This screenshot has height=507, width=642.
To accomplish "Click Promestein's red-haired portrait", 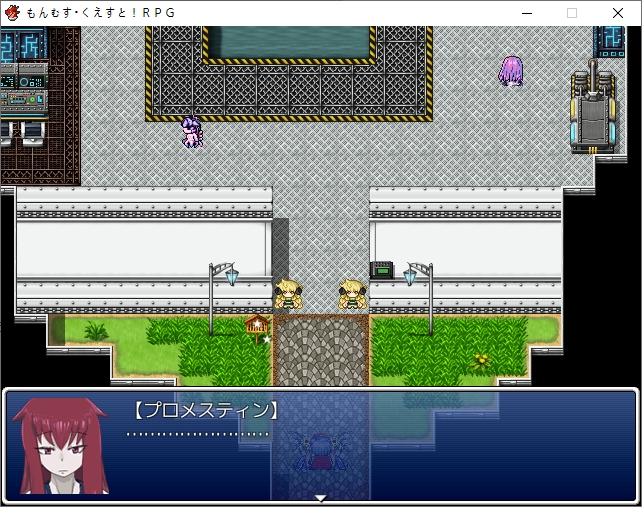I will [61, 446].
